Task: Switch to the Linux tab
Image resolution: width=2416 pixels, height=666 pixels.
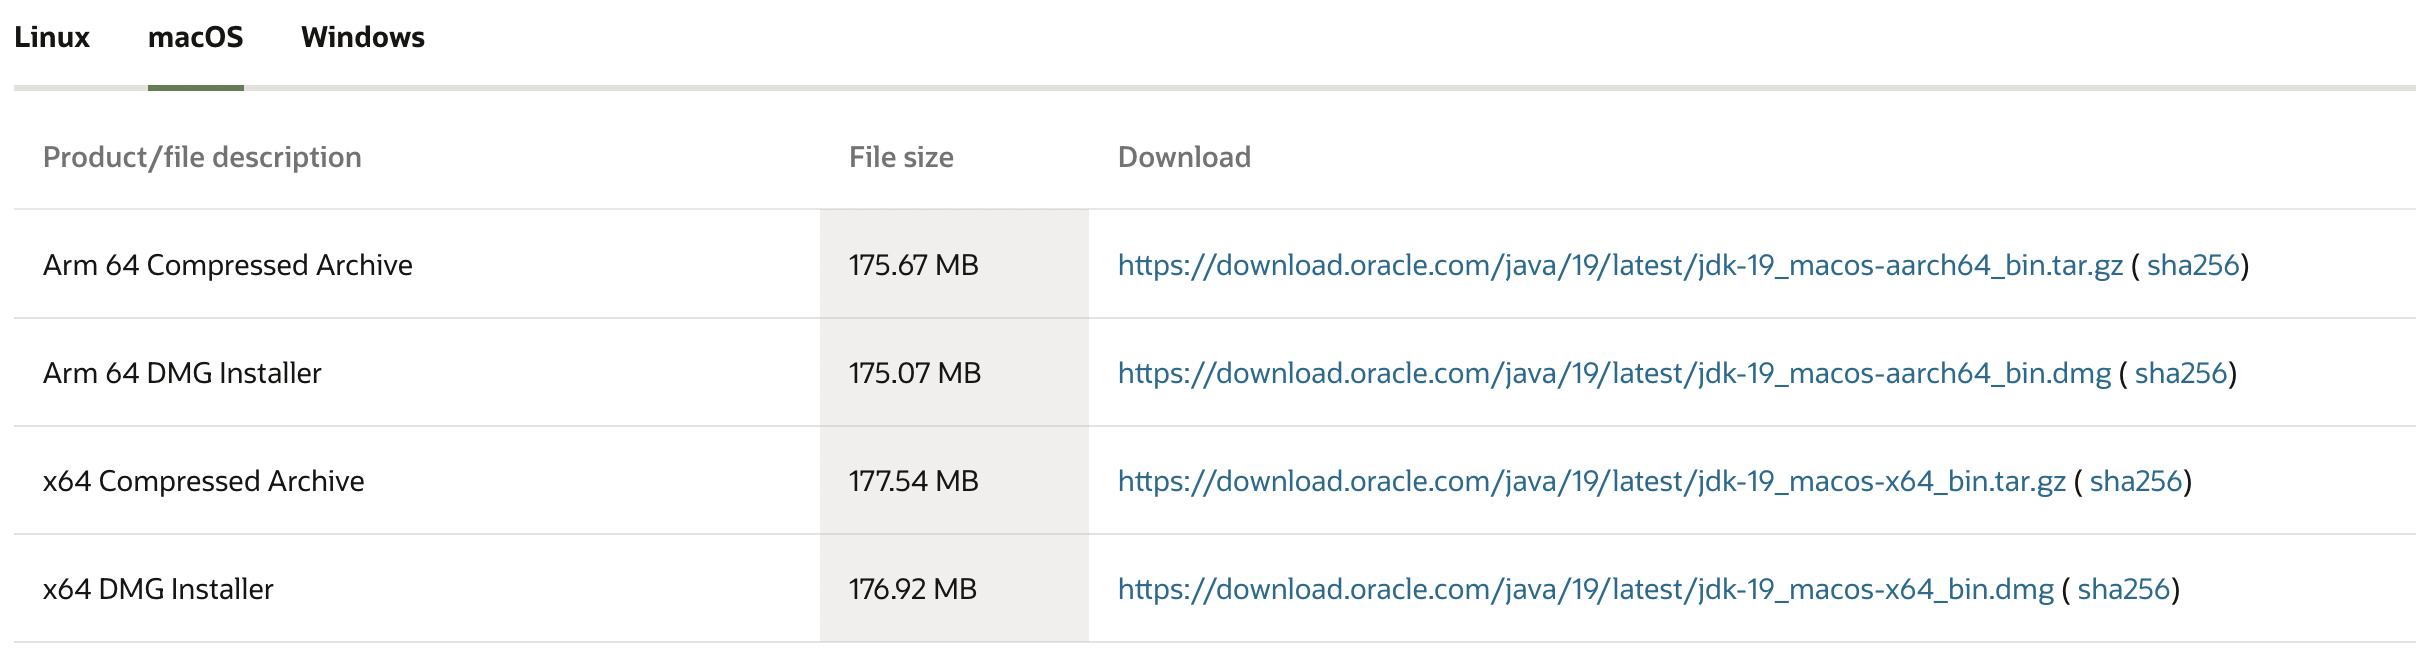Action: (x=52, y=37)
